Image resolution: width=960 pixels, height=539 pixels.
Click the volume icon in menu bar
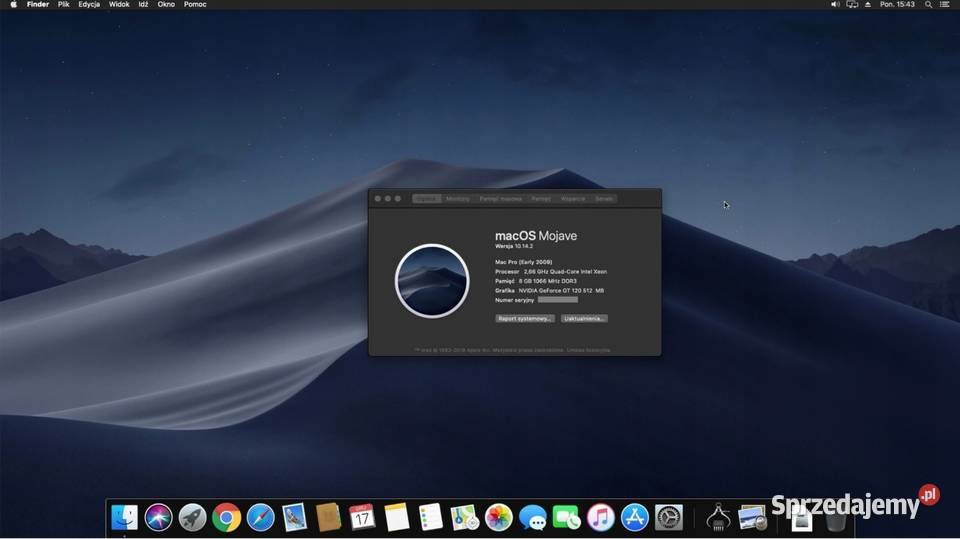pyautogui.click(x=834, y=4)
